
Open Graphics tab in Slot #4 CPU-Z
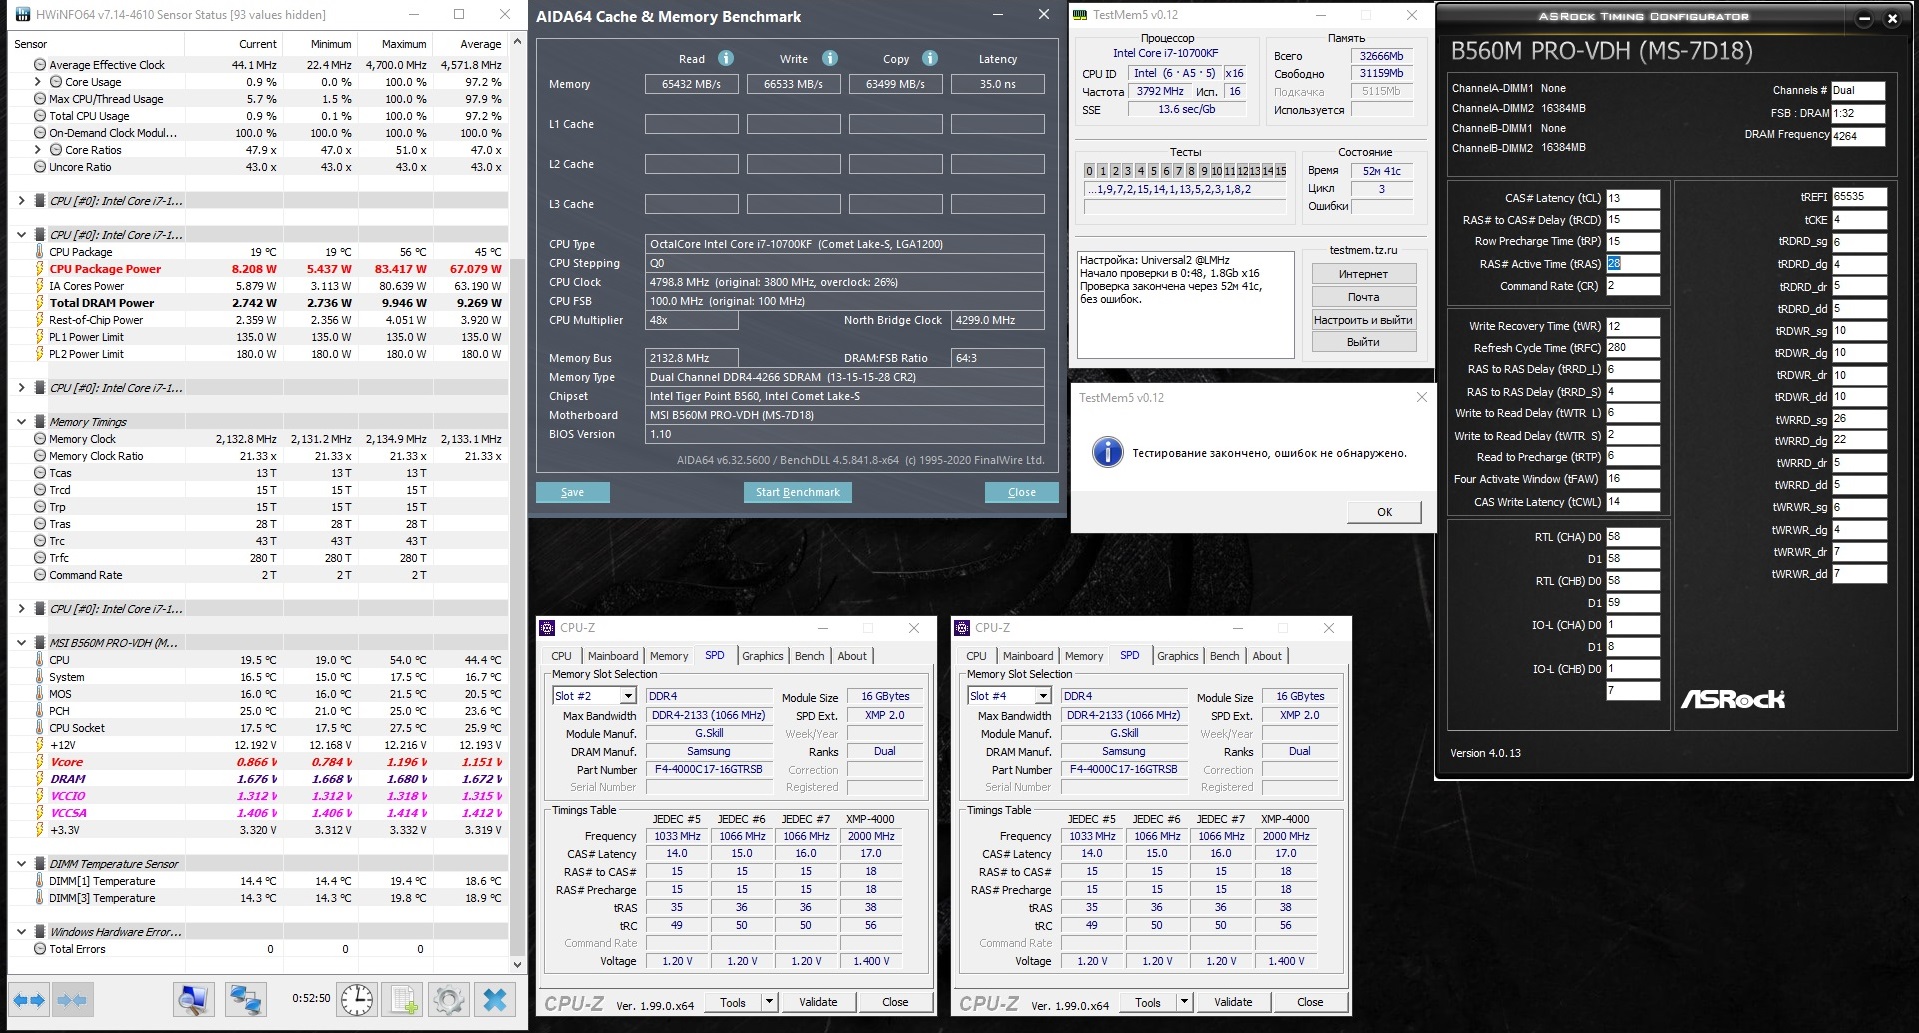click(1178, 656)
